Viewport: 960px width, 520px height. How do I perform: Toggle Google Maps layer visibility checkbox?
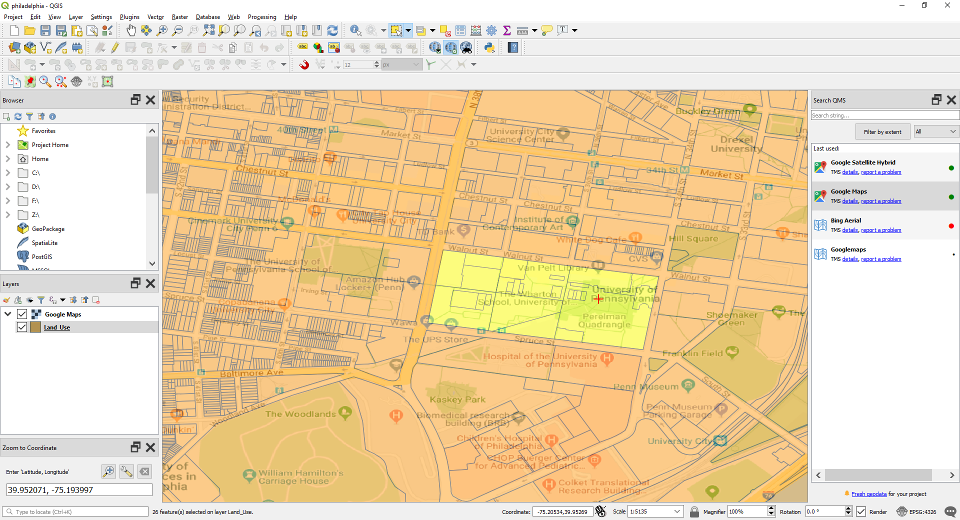[22, 314]
